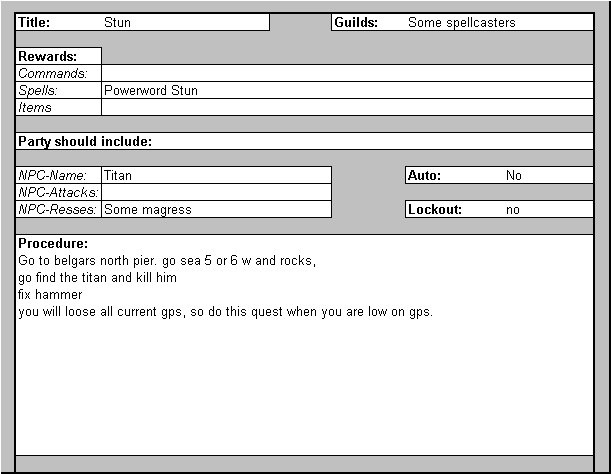Click the NPC-Attacks label cell

pos(59,192)
